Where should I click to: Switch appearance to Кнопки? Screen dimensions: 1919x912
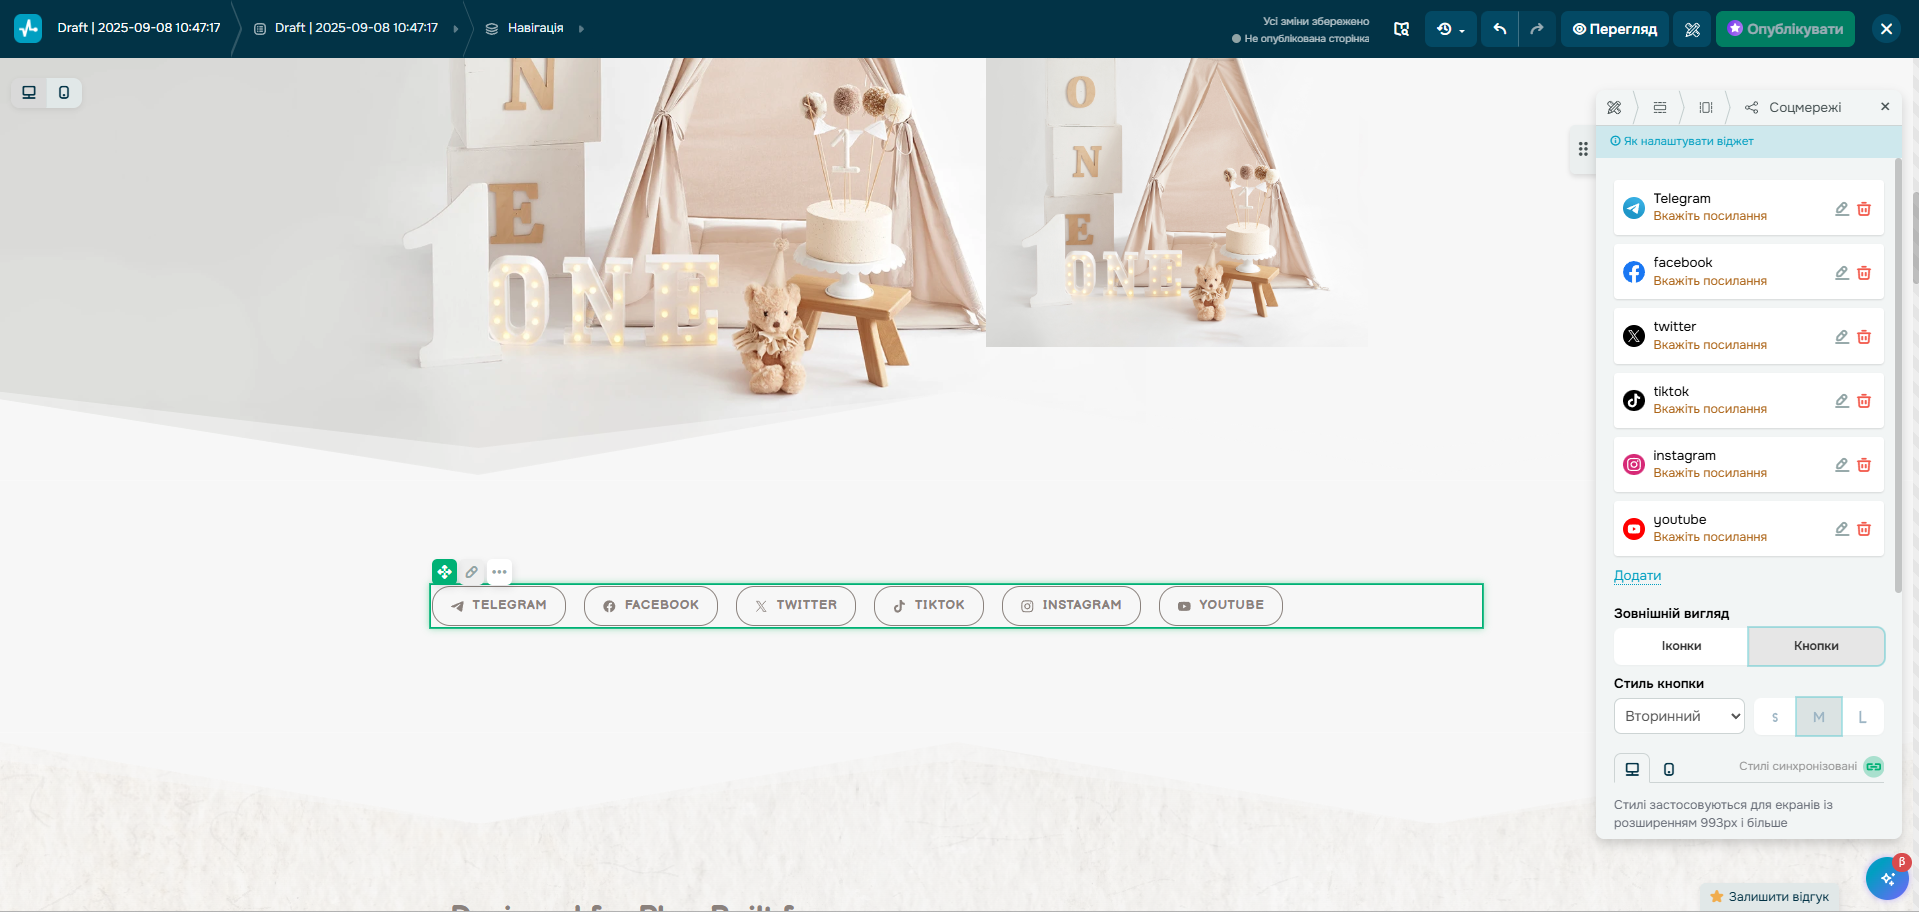click(1816, 646)
